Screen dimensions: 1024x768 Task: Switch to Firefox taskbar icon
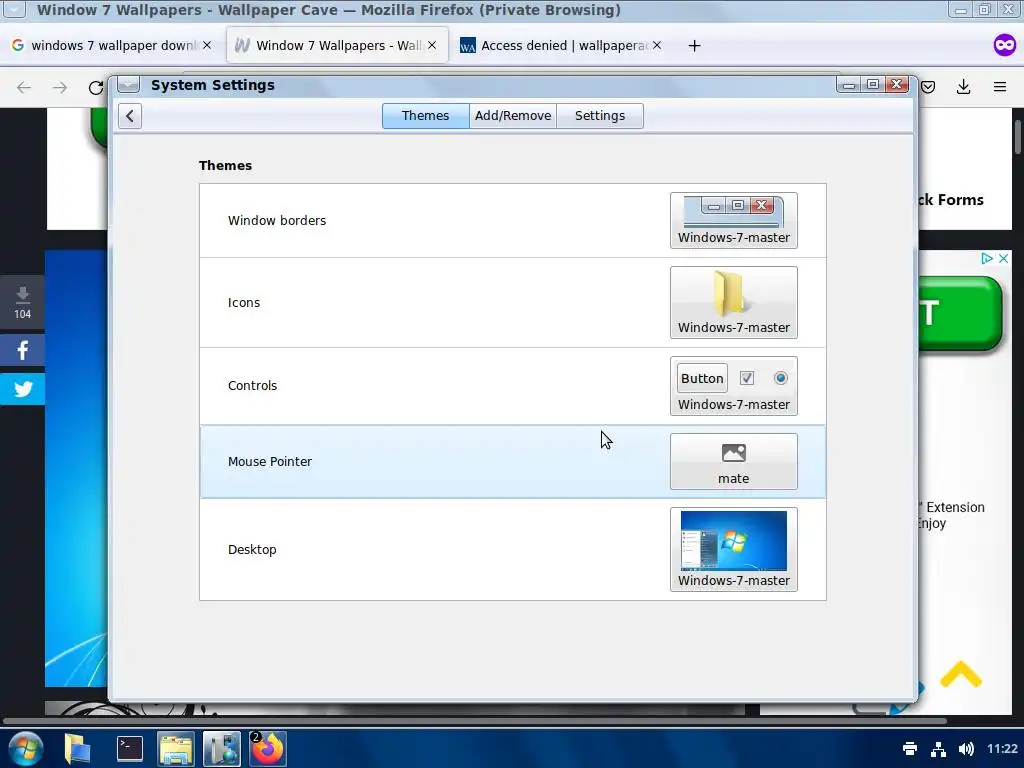(268, 748)
